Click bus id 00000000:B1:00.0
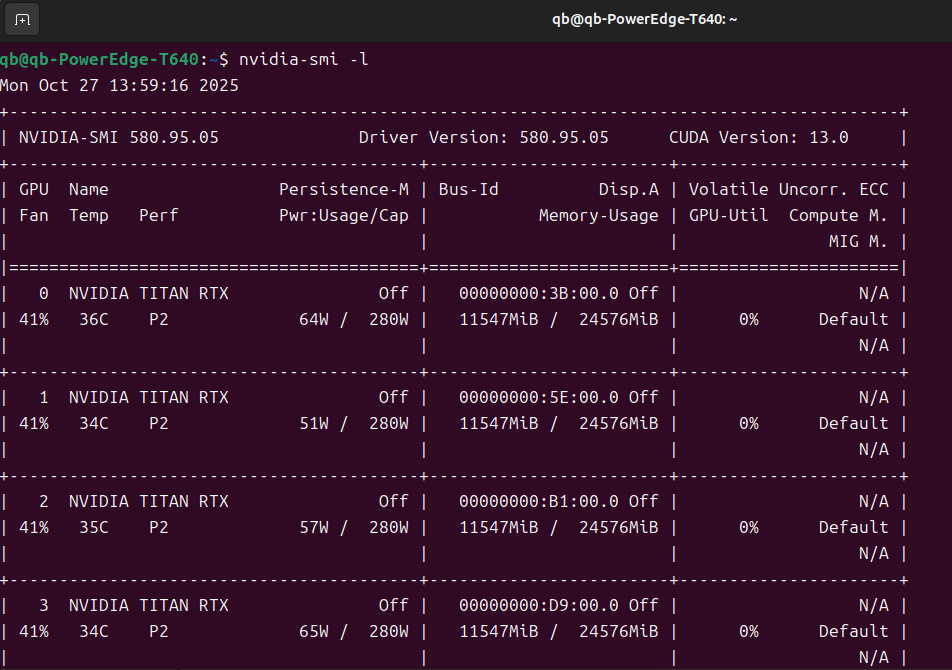Image resolution: width=952 pixels, height=670 pixels. click(x=539, y=502)
